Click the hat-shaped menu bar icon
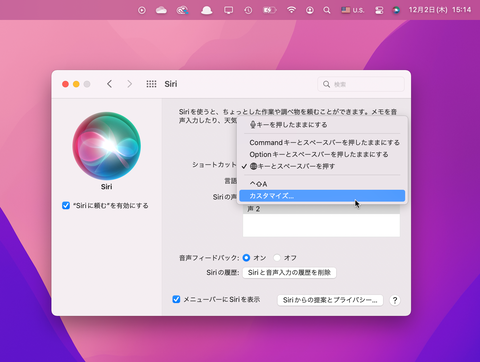This screenshot has width=480, height=362. pyautogui.click(x=206, y=10)
